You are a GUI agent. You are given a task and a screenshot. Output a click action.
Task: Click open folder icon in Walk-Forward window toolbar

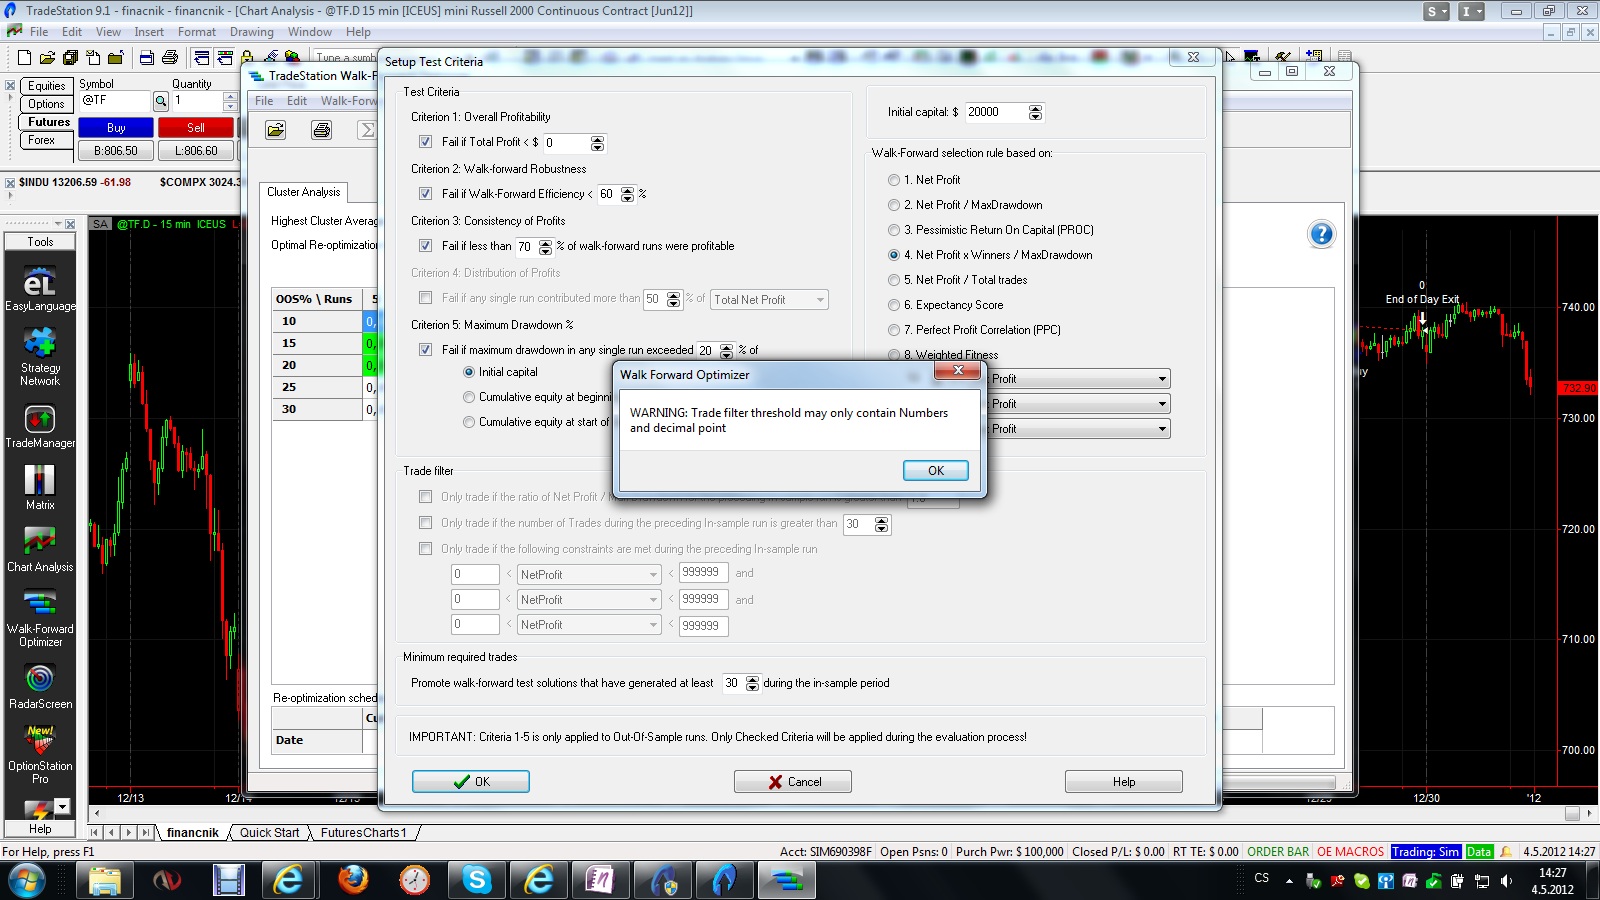tap(275, 130)
